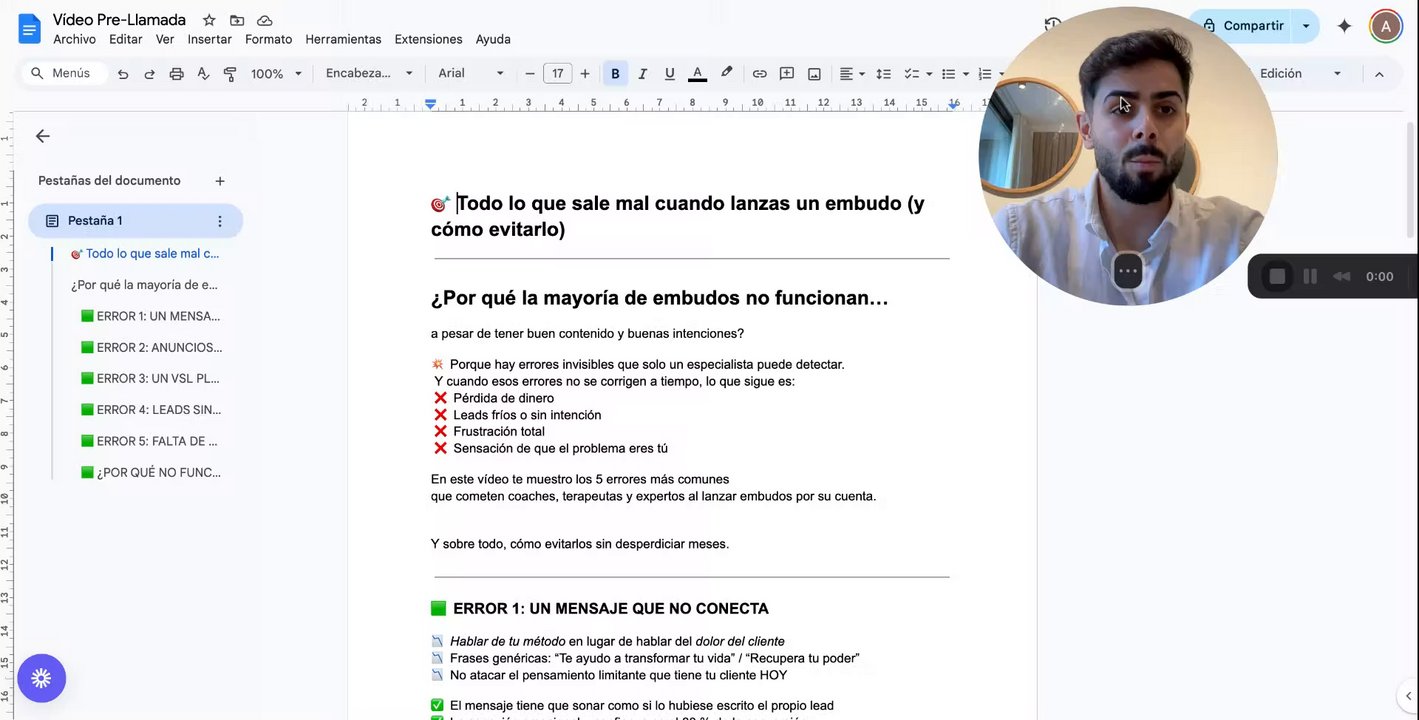Open the Gemini sparkle icon
Viewport: 1419px width, 720px height.
coord(1344,26)
